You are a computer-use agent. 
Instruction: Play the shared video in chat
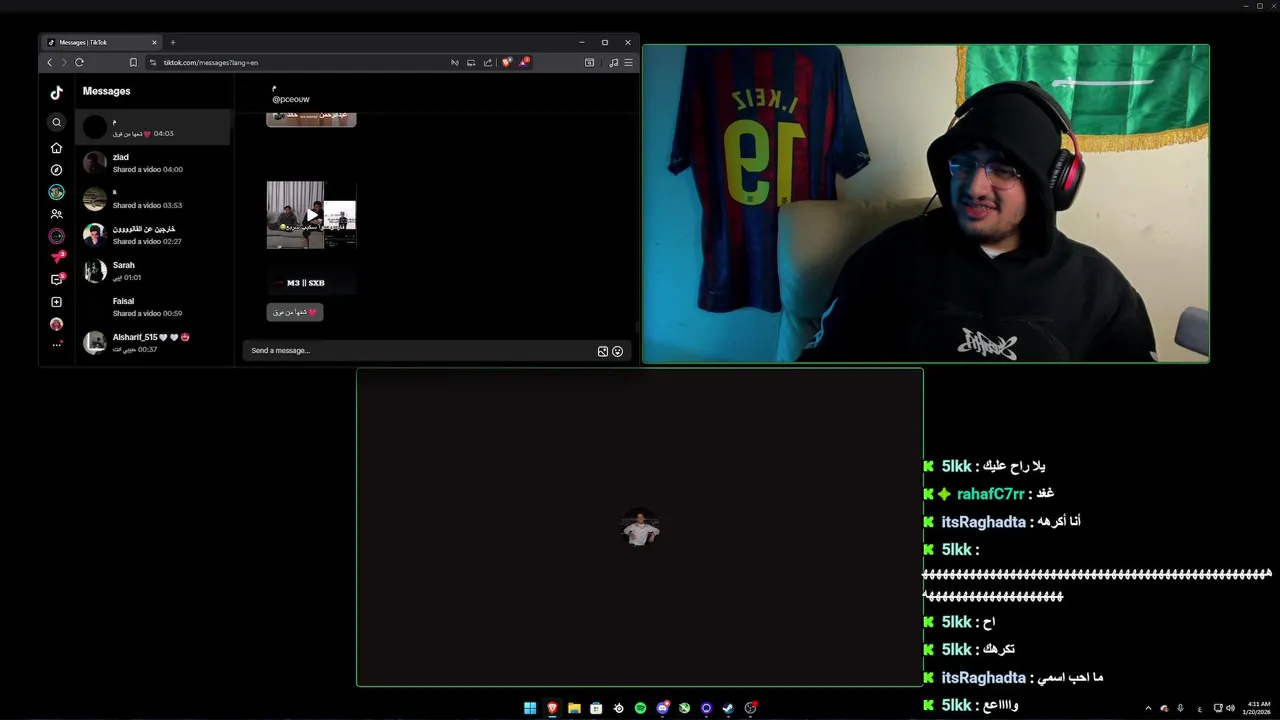pyautogui.click(x=311, y=215)
